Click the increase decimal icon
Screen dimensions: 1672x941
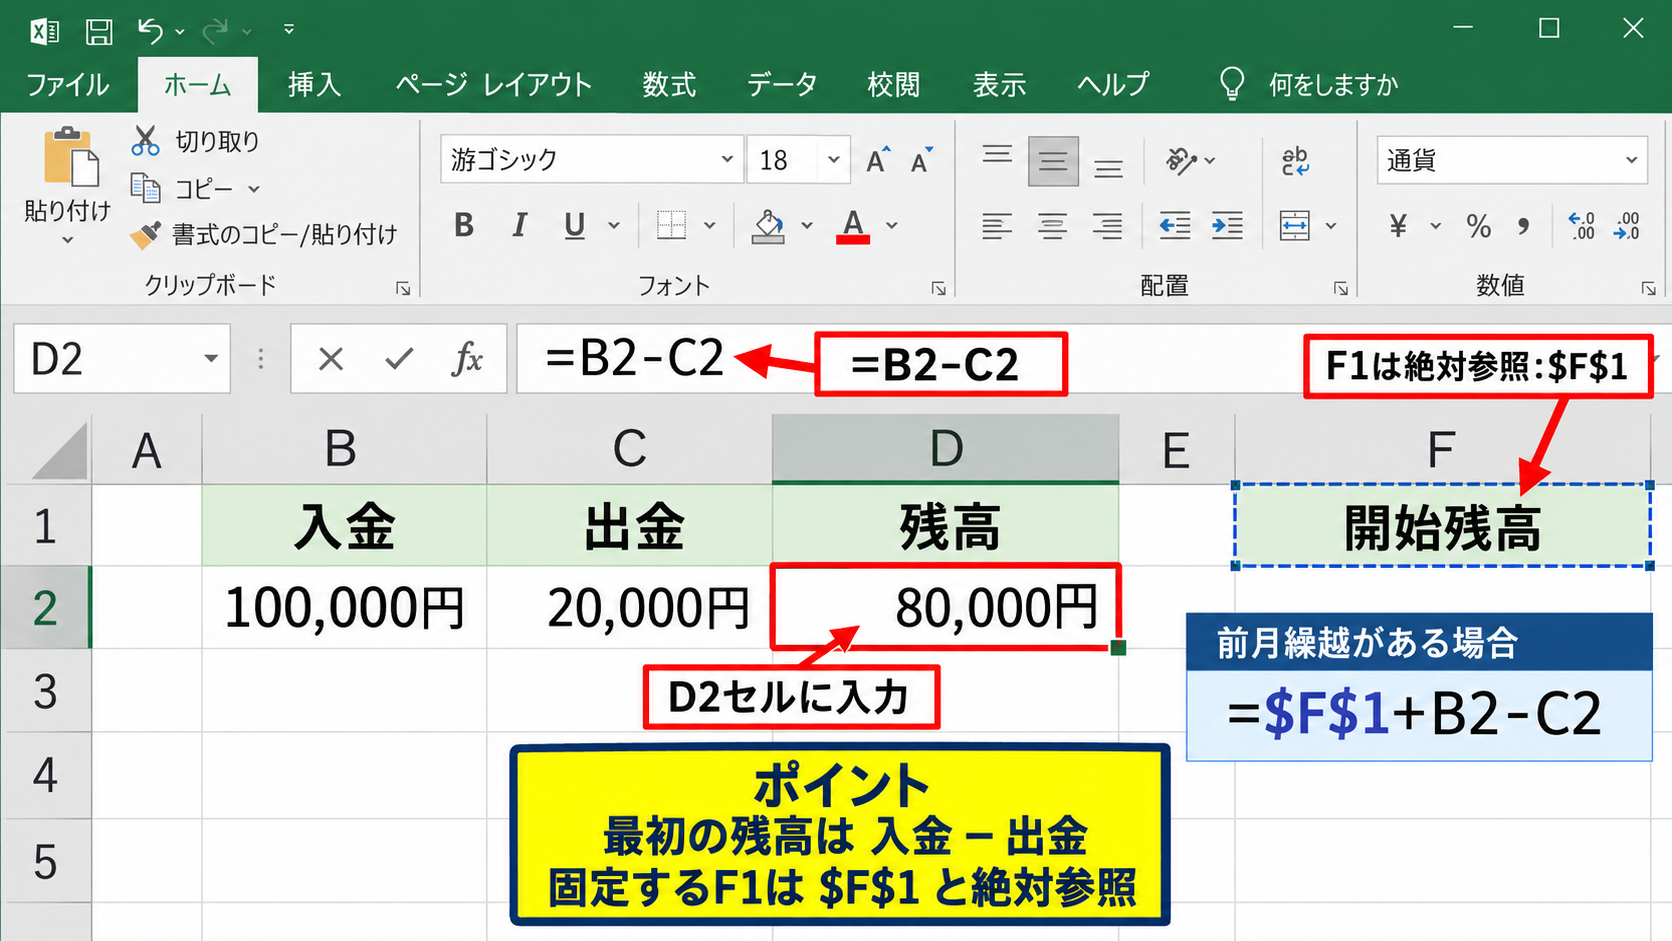1582,226
